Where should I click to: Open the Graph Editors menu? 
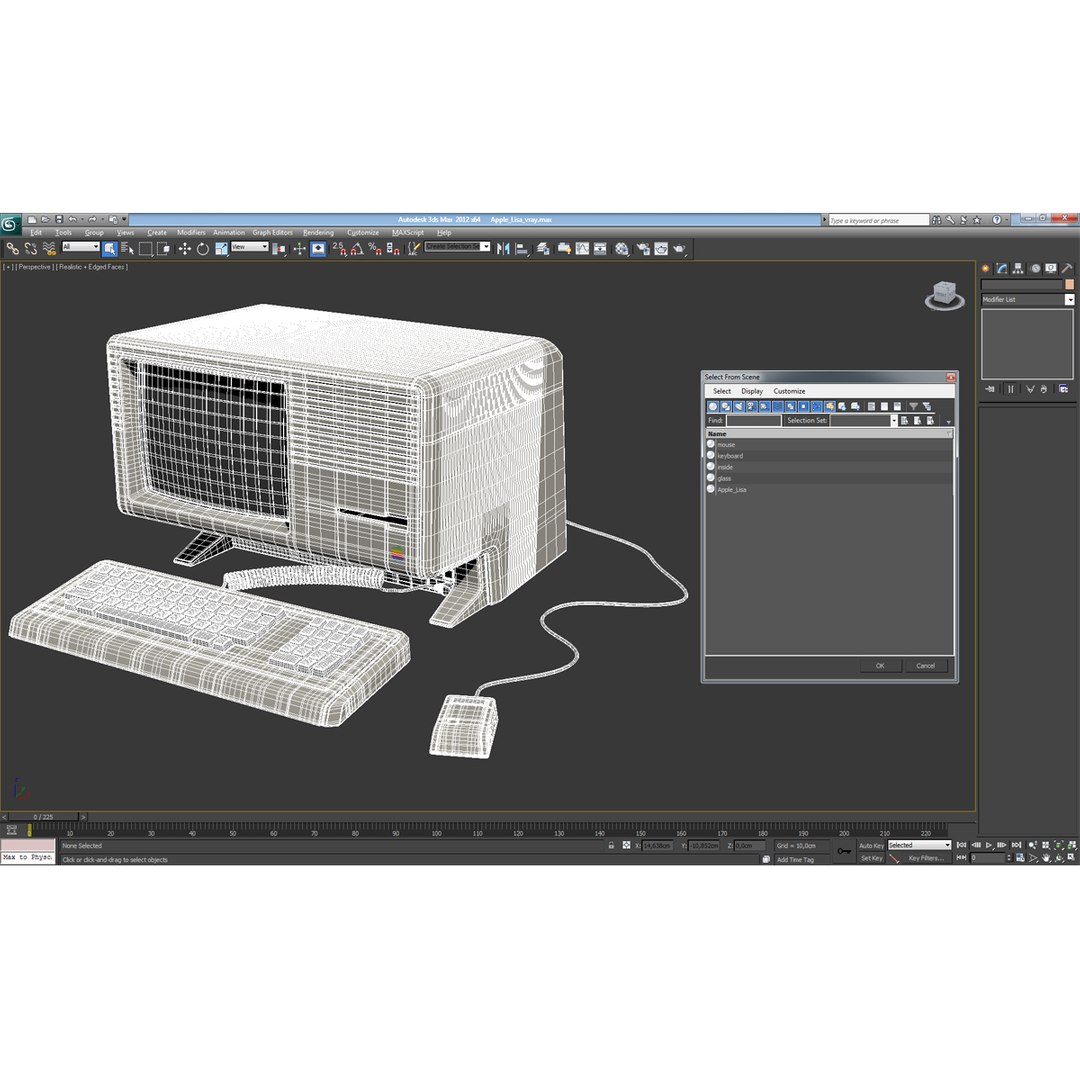coord(272,233)
